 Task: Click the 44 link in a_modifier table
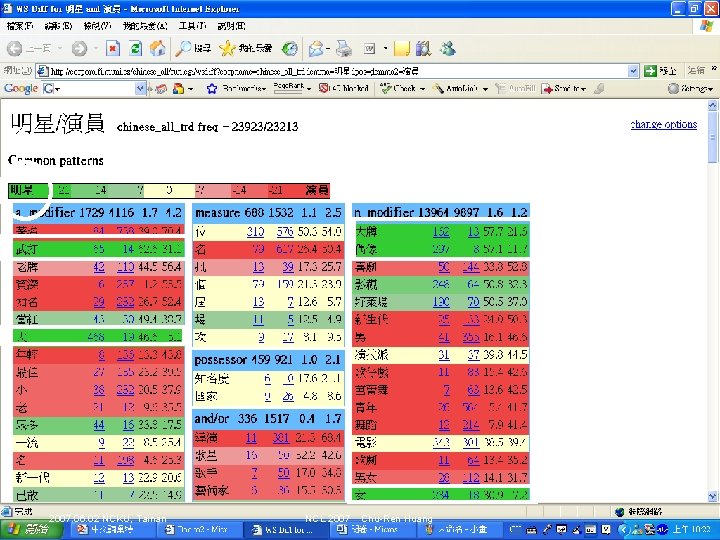[99, 425]
